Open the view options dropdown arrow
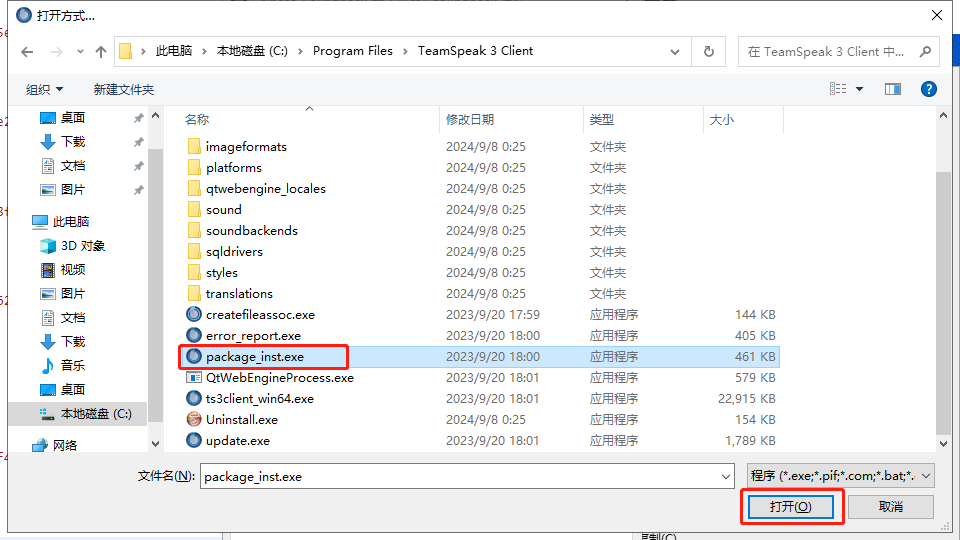960x540 pixels. (859, 89)
